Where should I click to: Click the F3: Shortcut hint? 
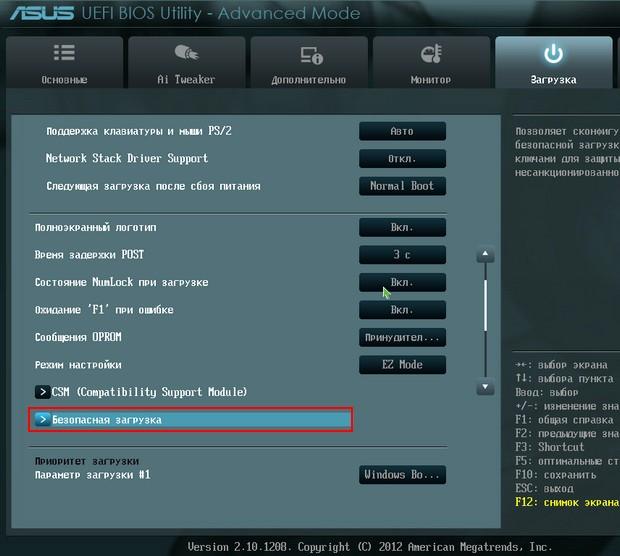click(550, 447)
